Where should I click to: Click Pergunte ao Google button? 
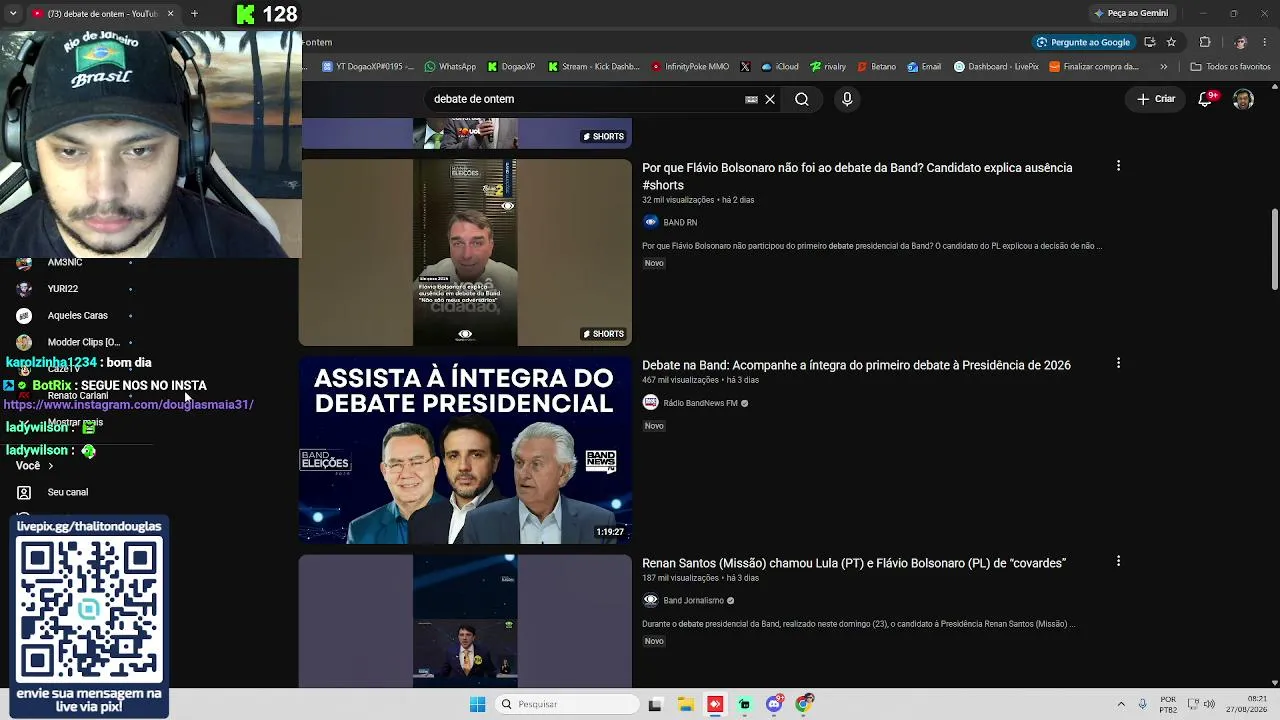click(x=1083, y=42)
